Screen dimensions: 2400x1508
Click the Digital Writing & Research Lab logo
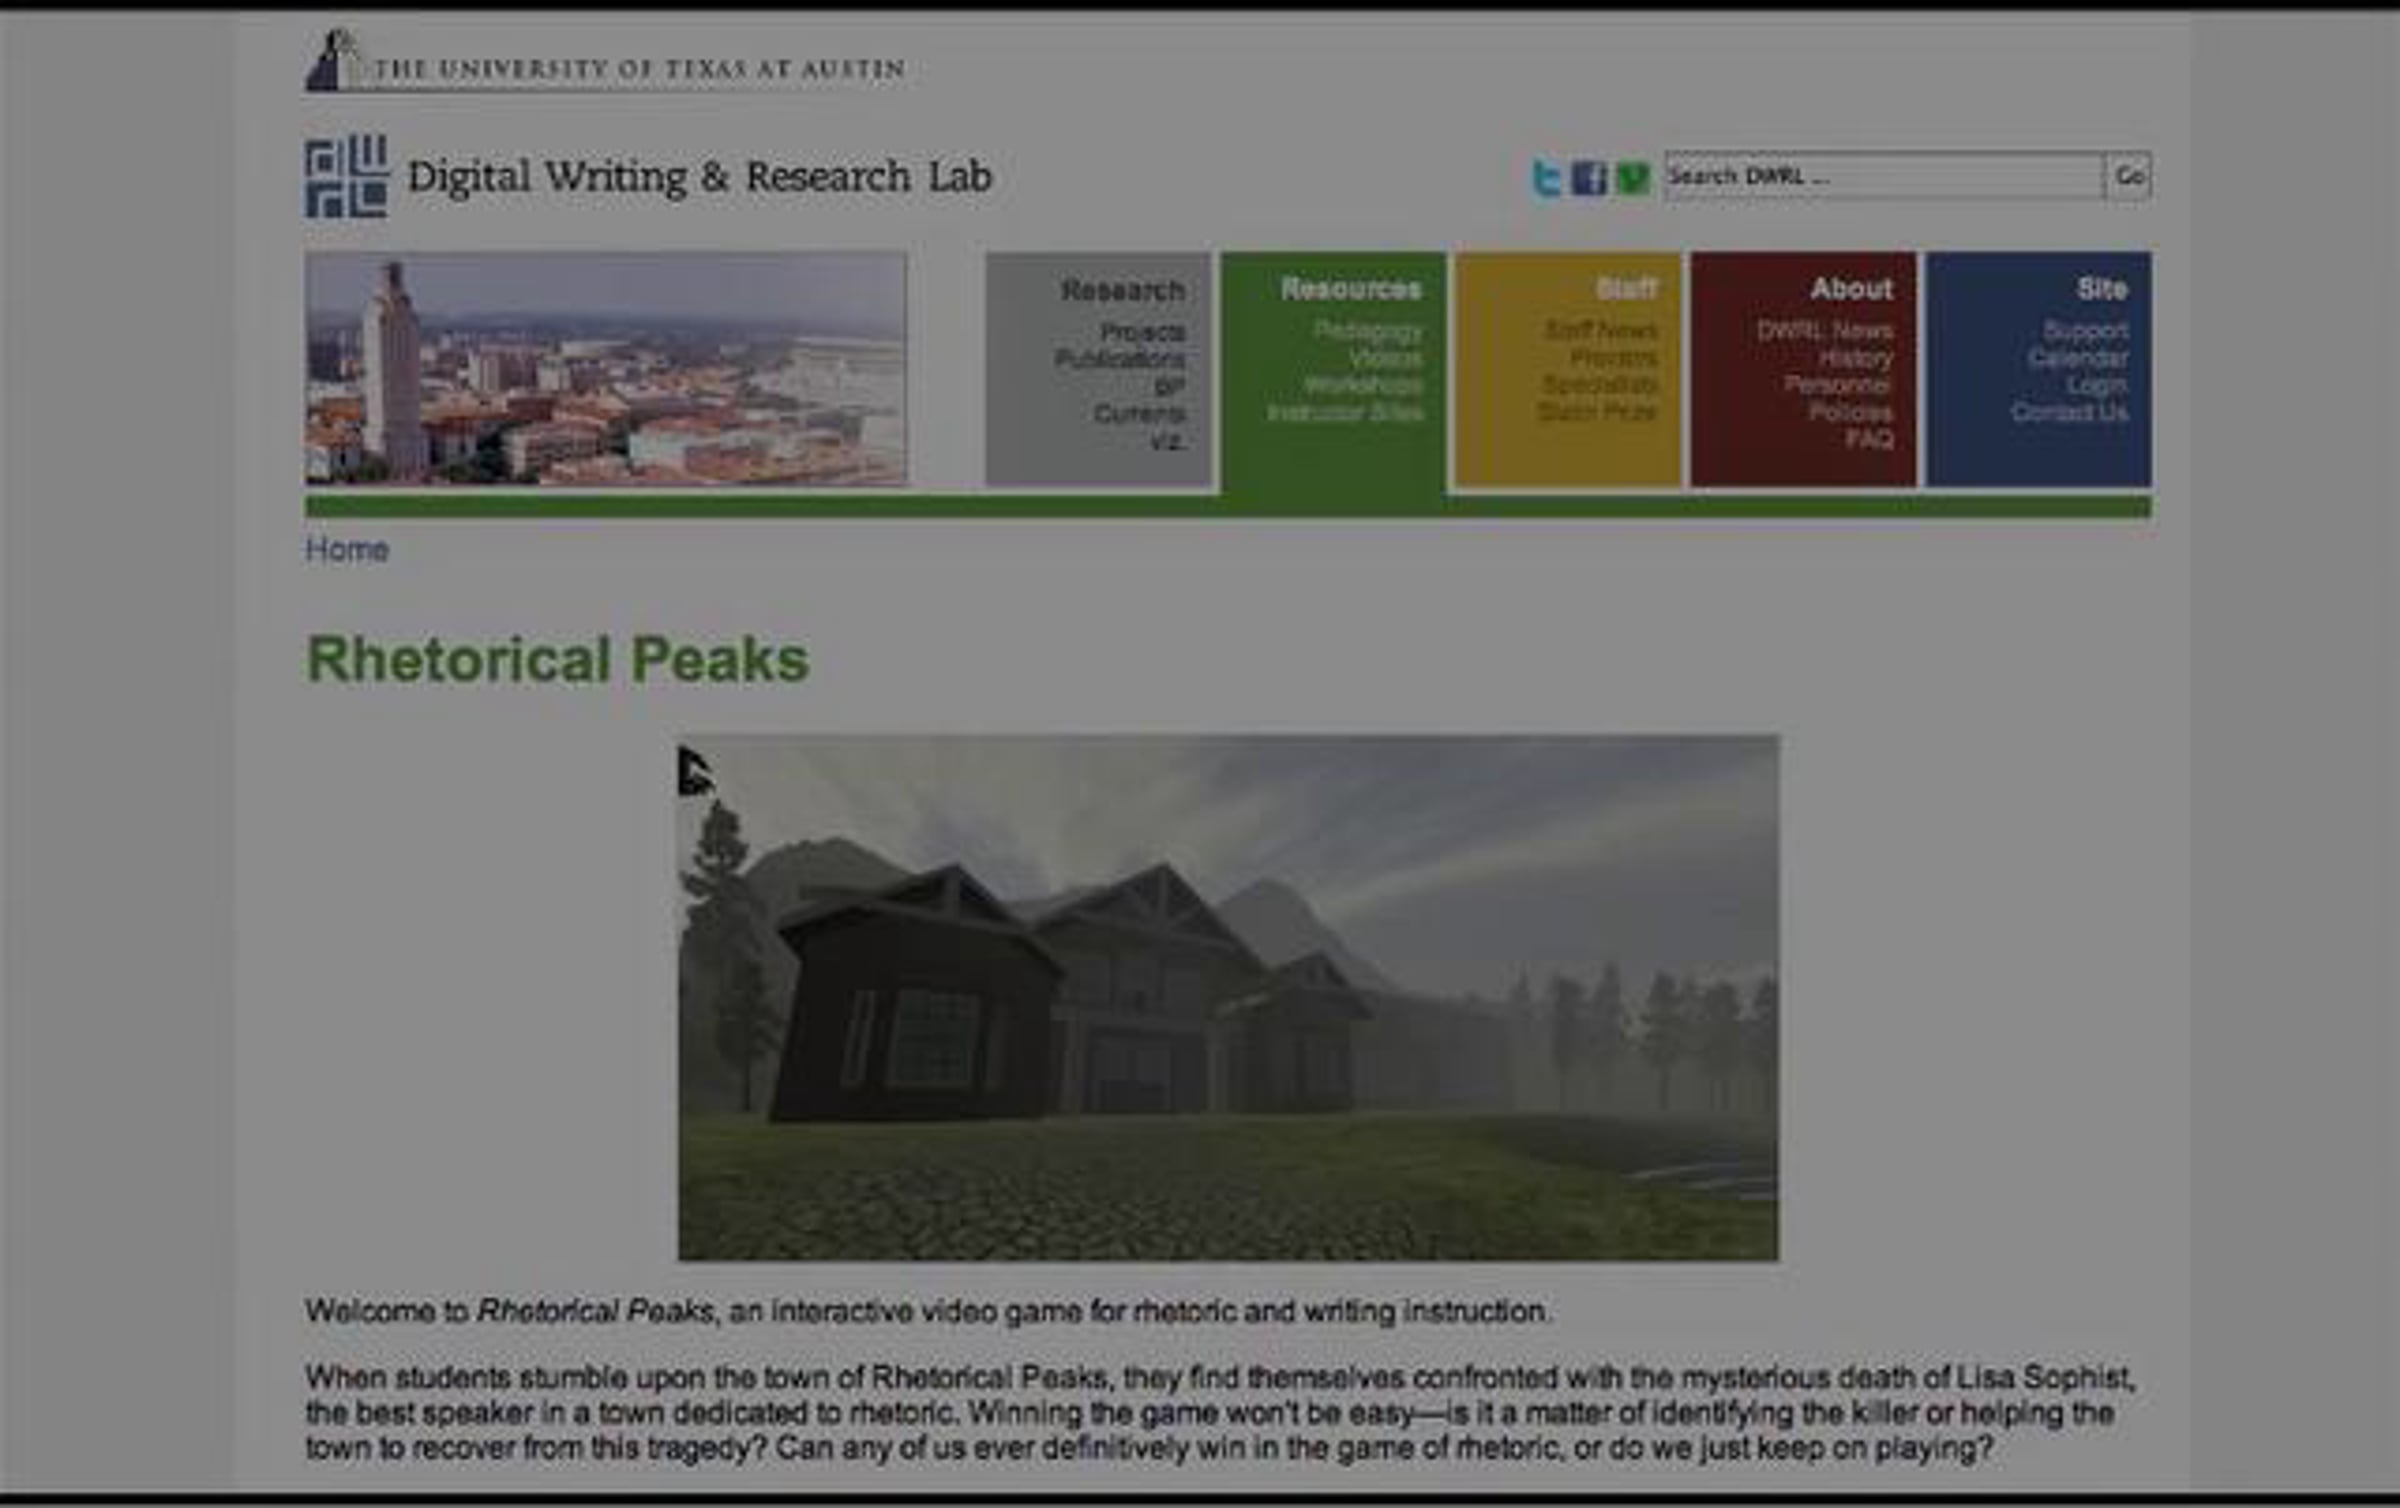(x=347, y=177)
